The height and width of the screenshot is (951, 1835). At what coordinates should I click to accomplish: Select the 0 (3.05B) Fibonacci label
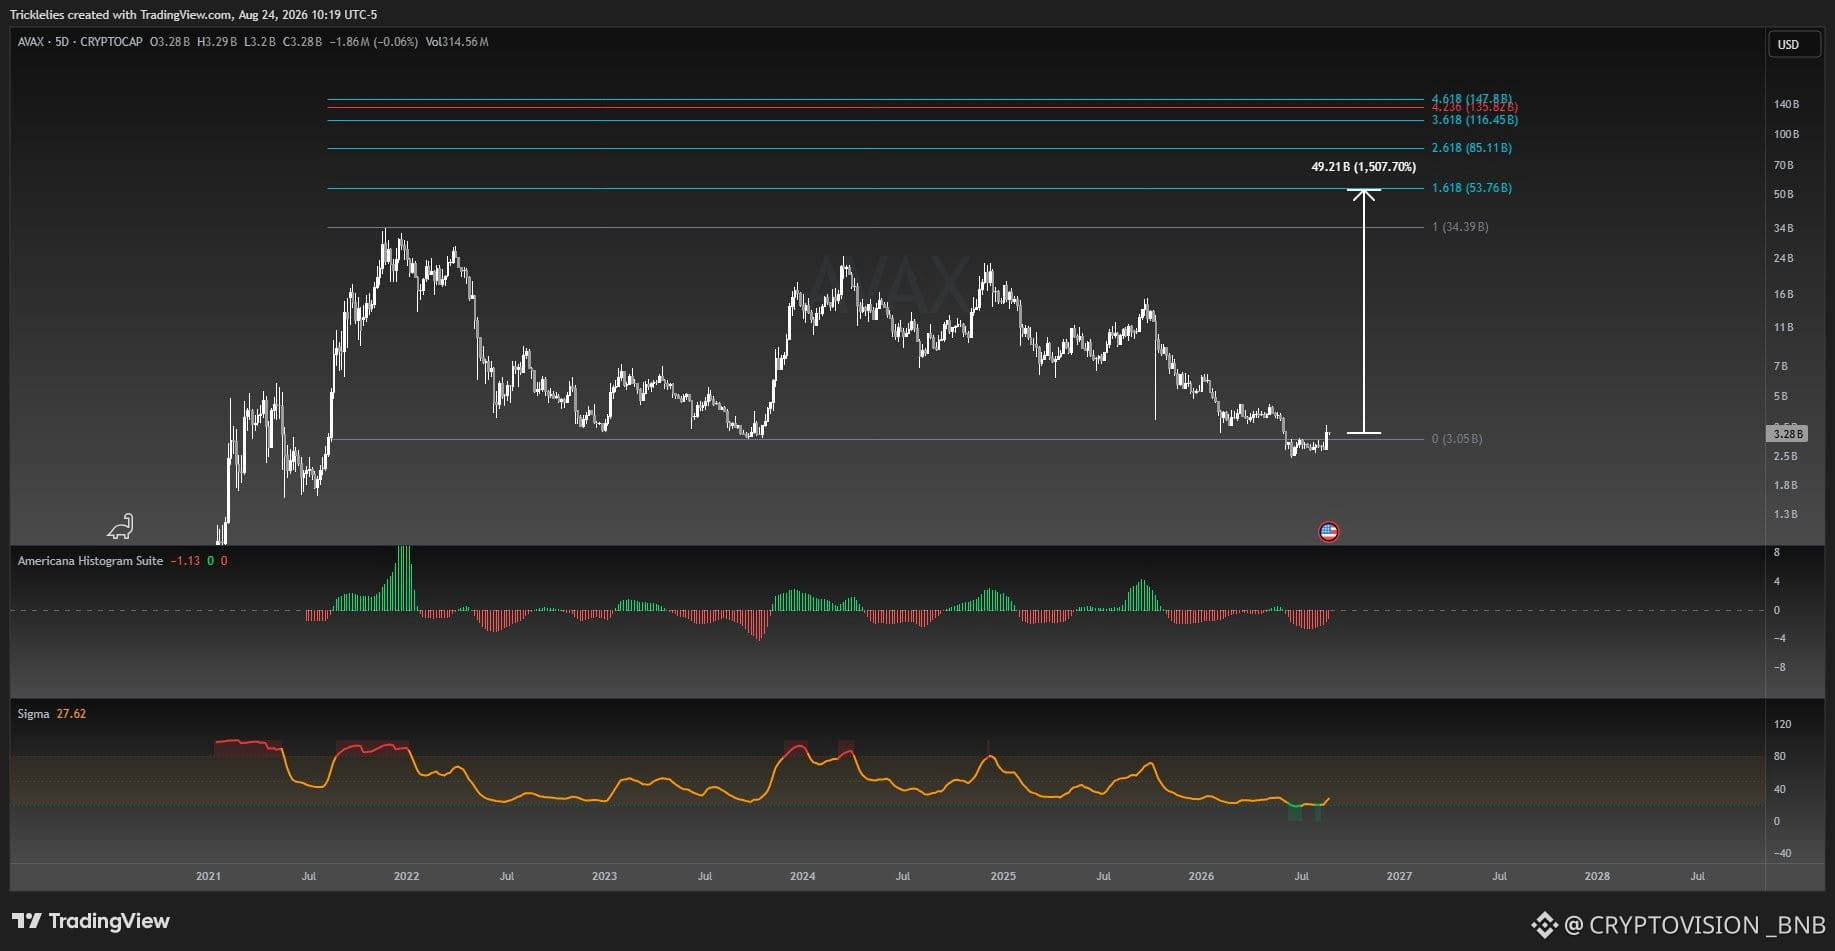pos(1457,439)
